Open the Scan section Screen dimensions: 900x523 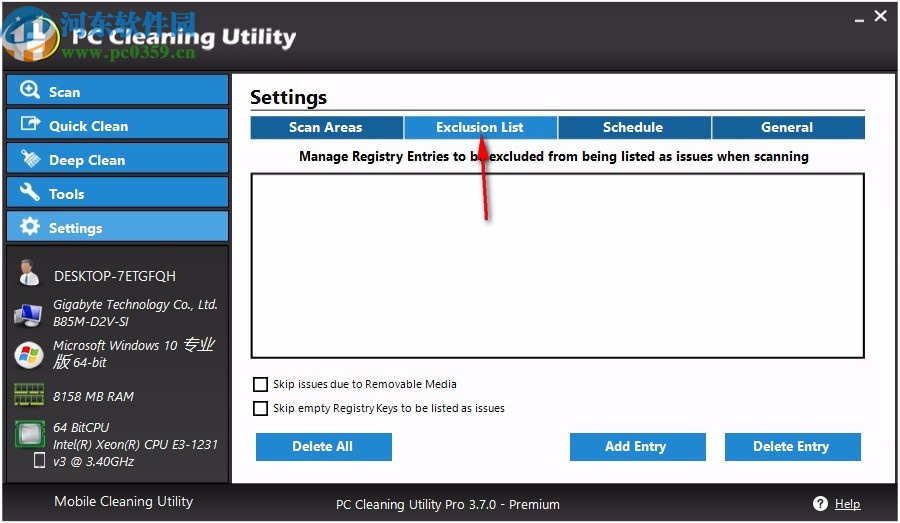coord(118,90)
